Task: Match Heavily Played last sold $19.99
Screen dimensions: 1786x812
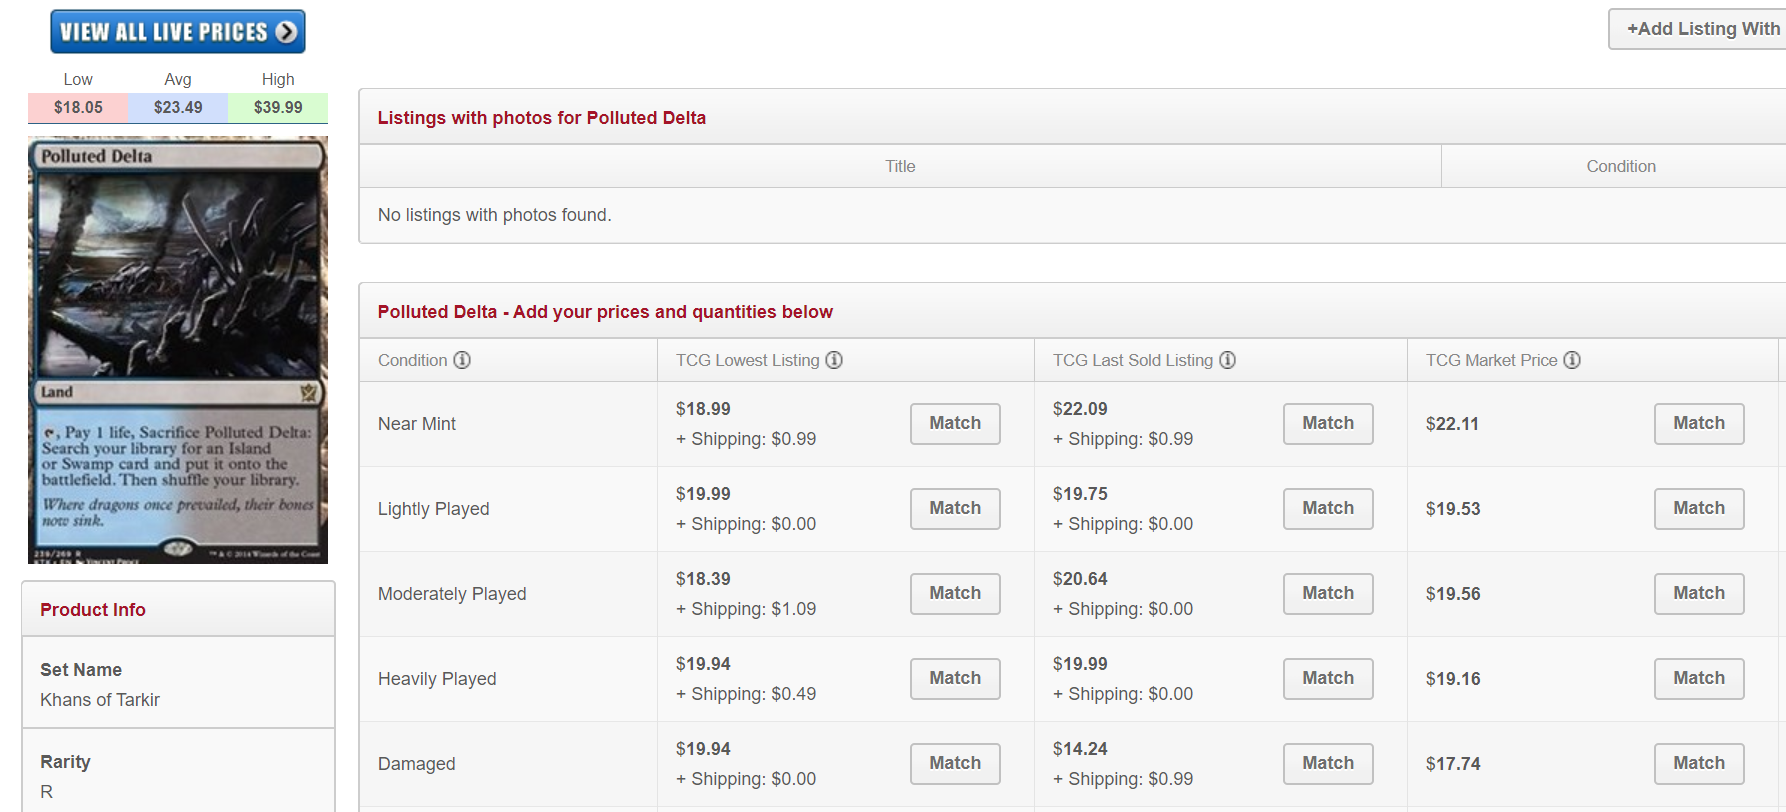Action: pyautogui.click(x=1328, y=679)
